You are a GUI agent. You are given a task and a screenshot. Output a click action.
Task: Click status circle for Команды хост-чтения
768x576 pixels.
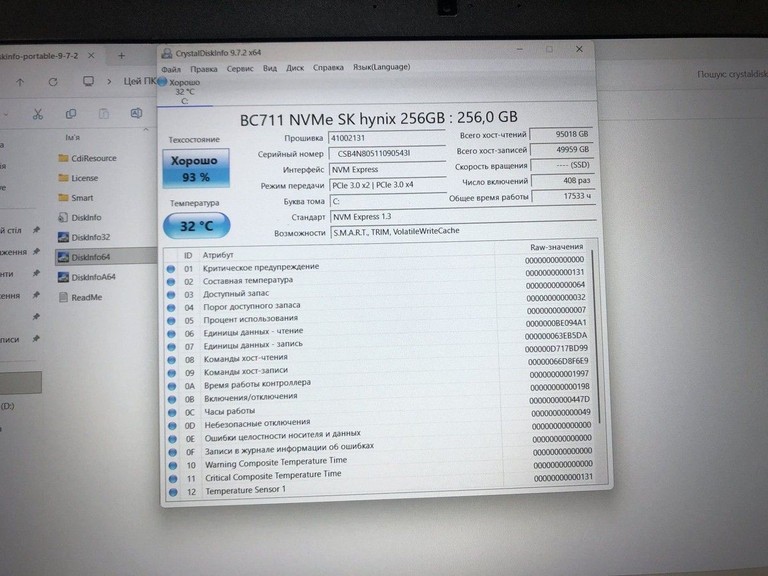[171, 360]
